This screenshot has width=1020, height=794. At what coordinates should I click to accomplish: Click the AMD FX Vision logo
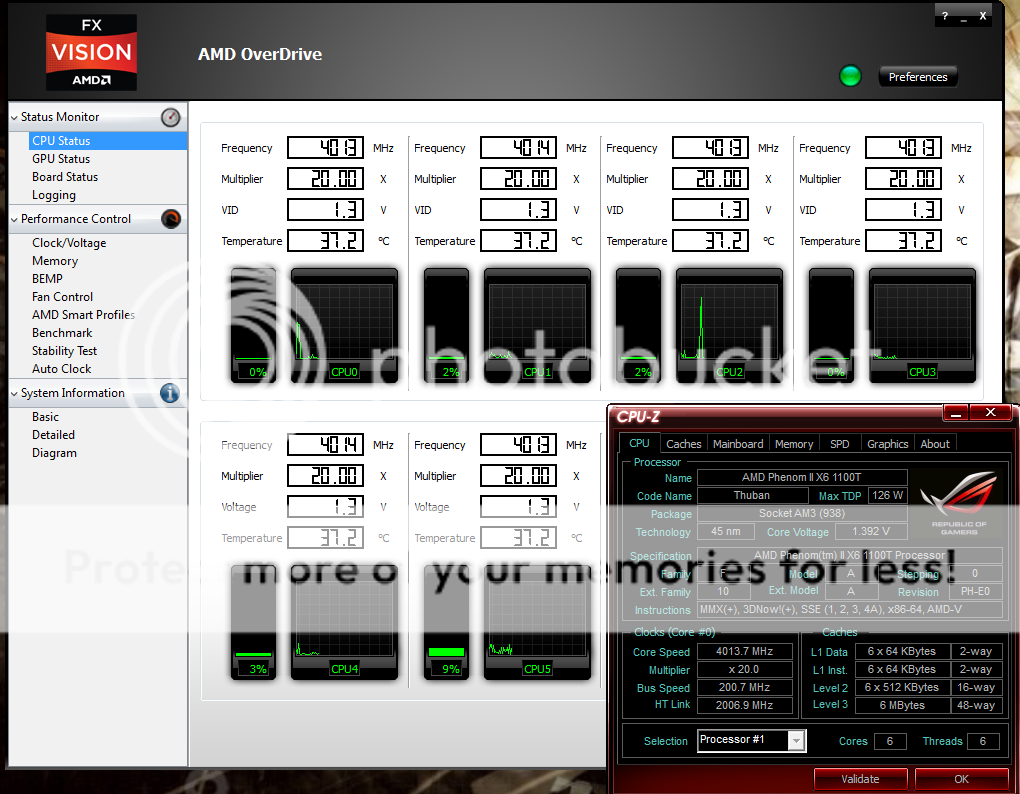pyautogui.click(x=91, y=53)
